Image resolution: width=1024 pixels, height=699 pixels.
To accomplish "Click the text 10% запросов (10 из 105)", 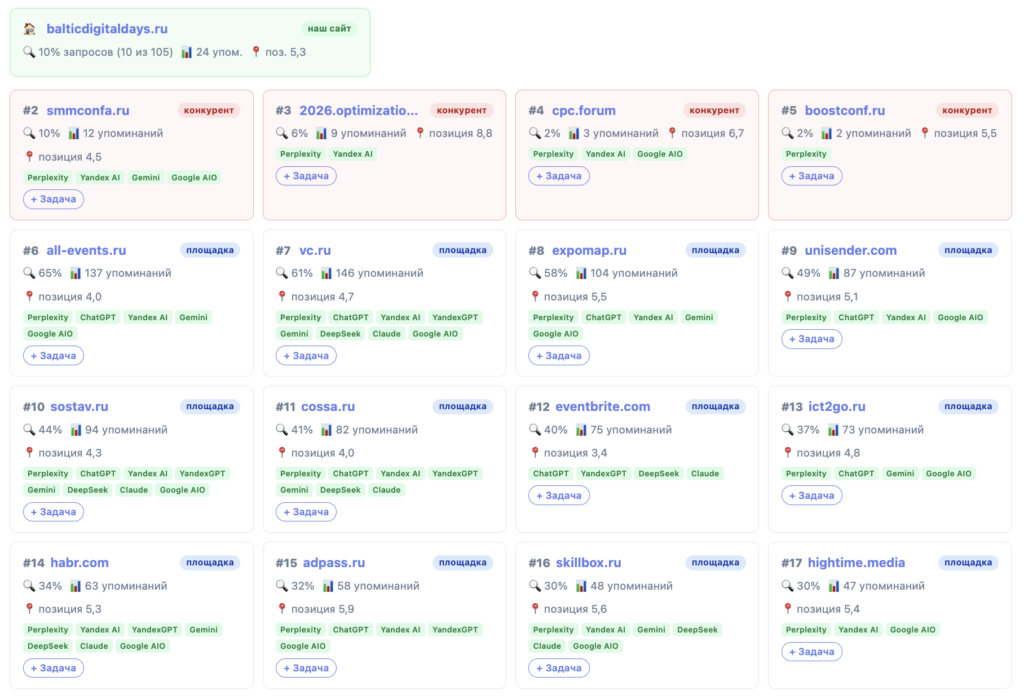I will [x=105, y=52].
